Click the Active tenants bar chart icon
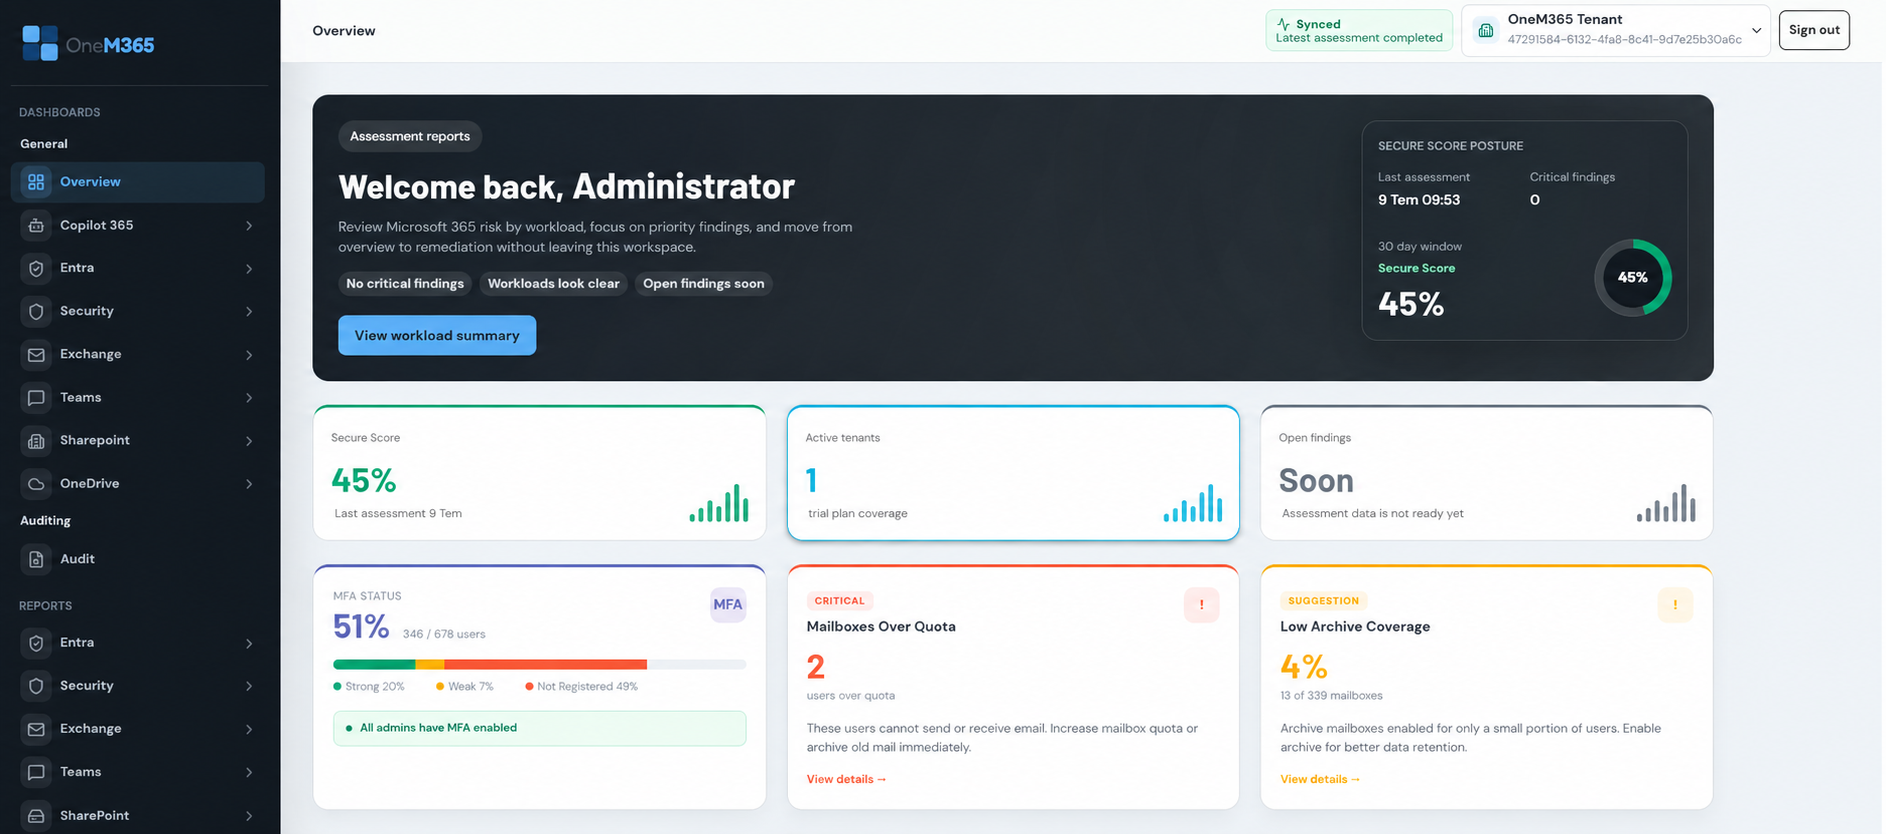Viewport: 1886px width, 834px height. [x=1193, y=502]
